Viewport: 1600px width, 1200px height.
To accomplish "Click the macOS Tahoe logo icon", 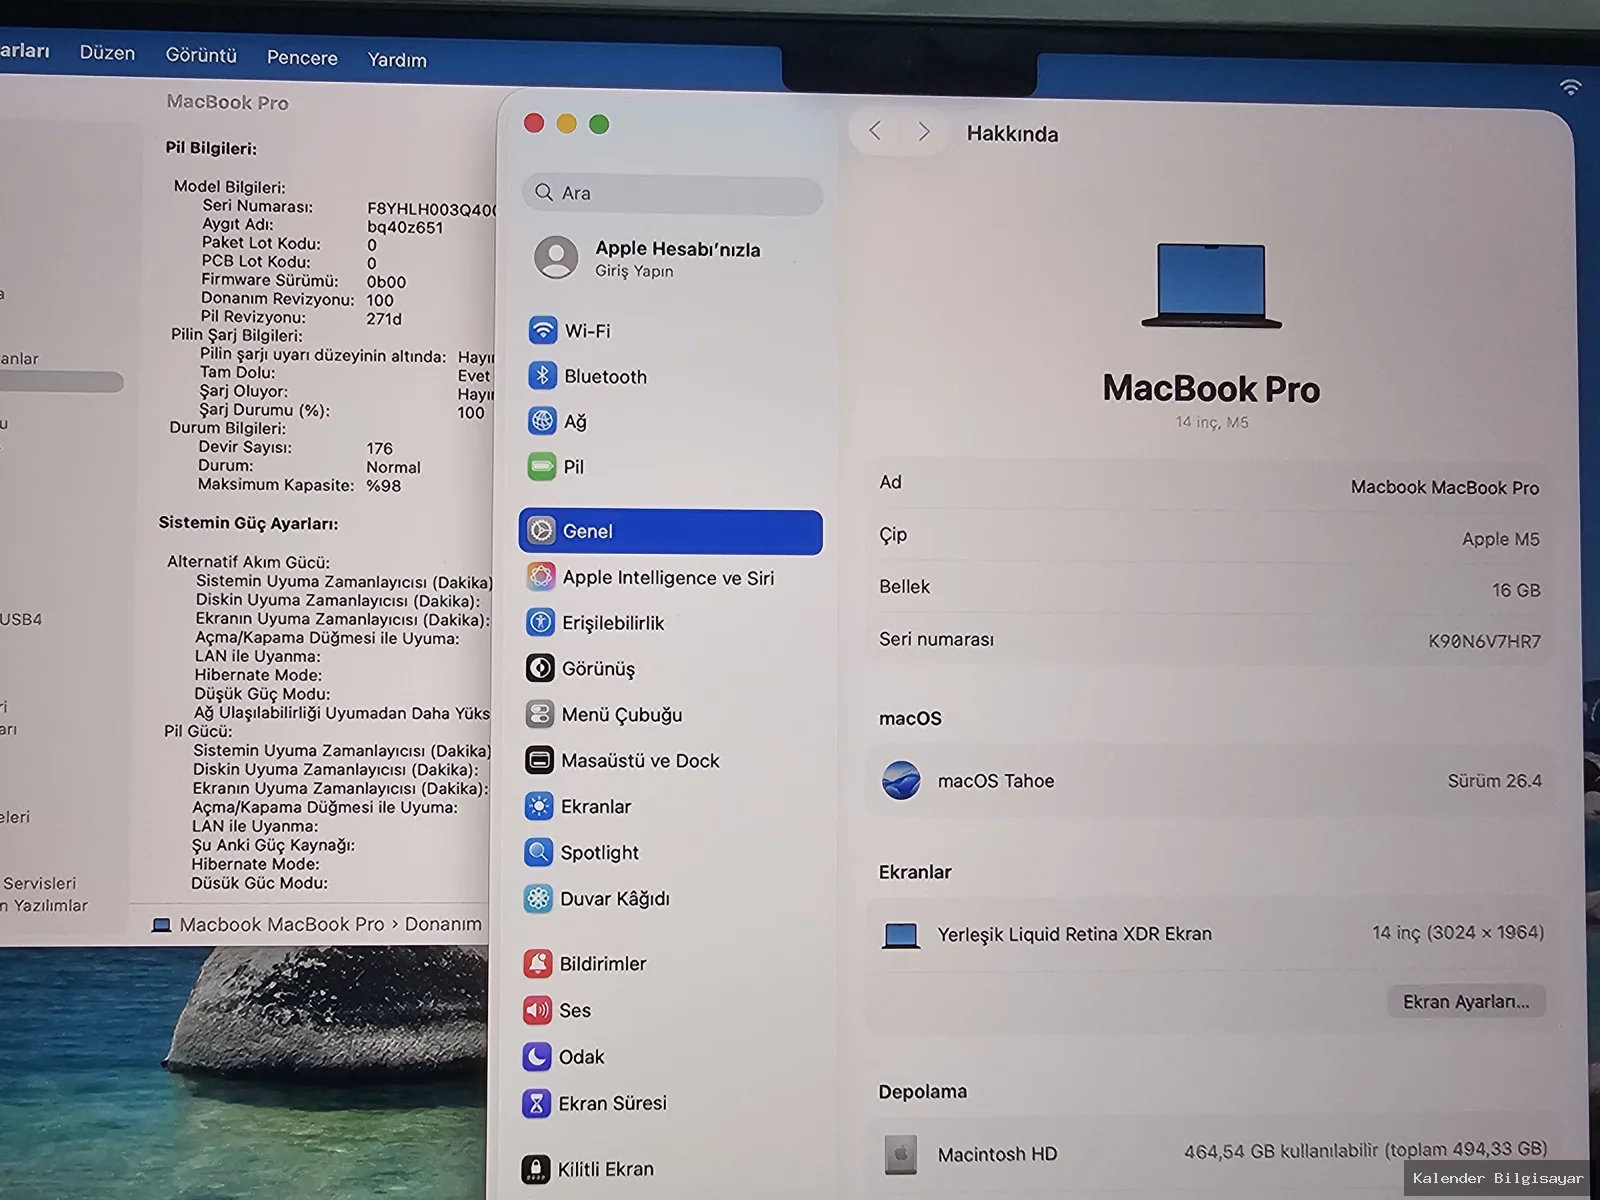I will (901, 780).
